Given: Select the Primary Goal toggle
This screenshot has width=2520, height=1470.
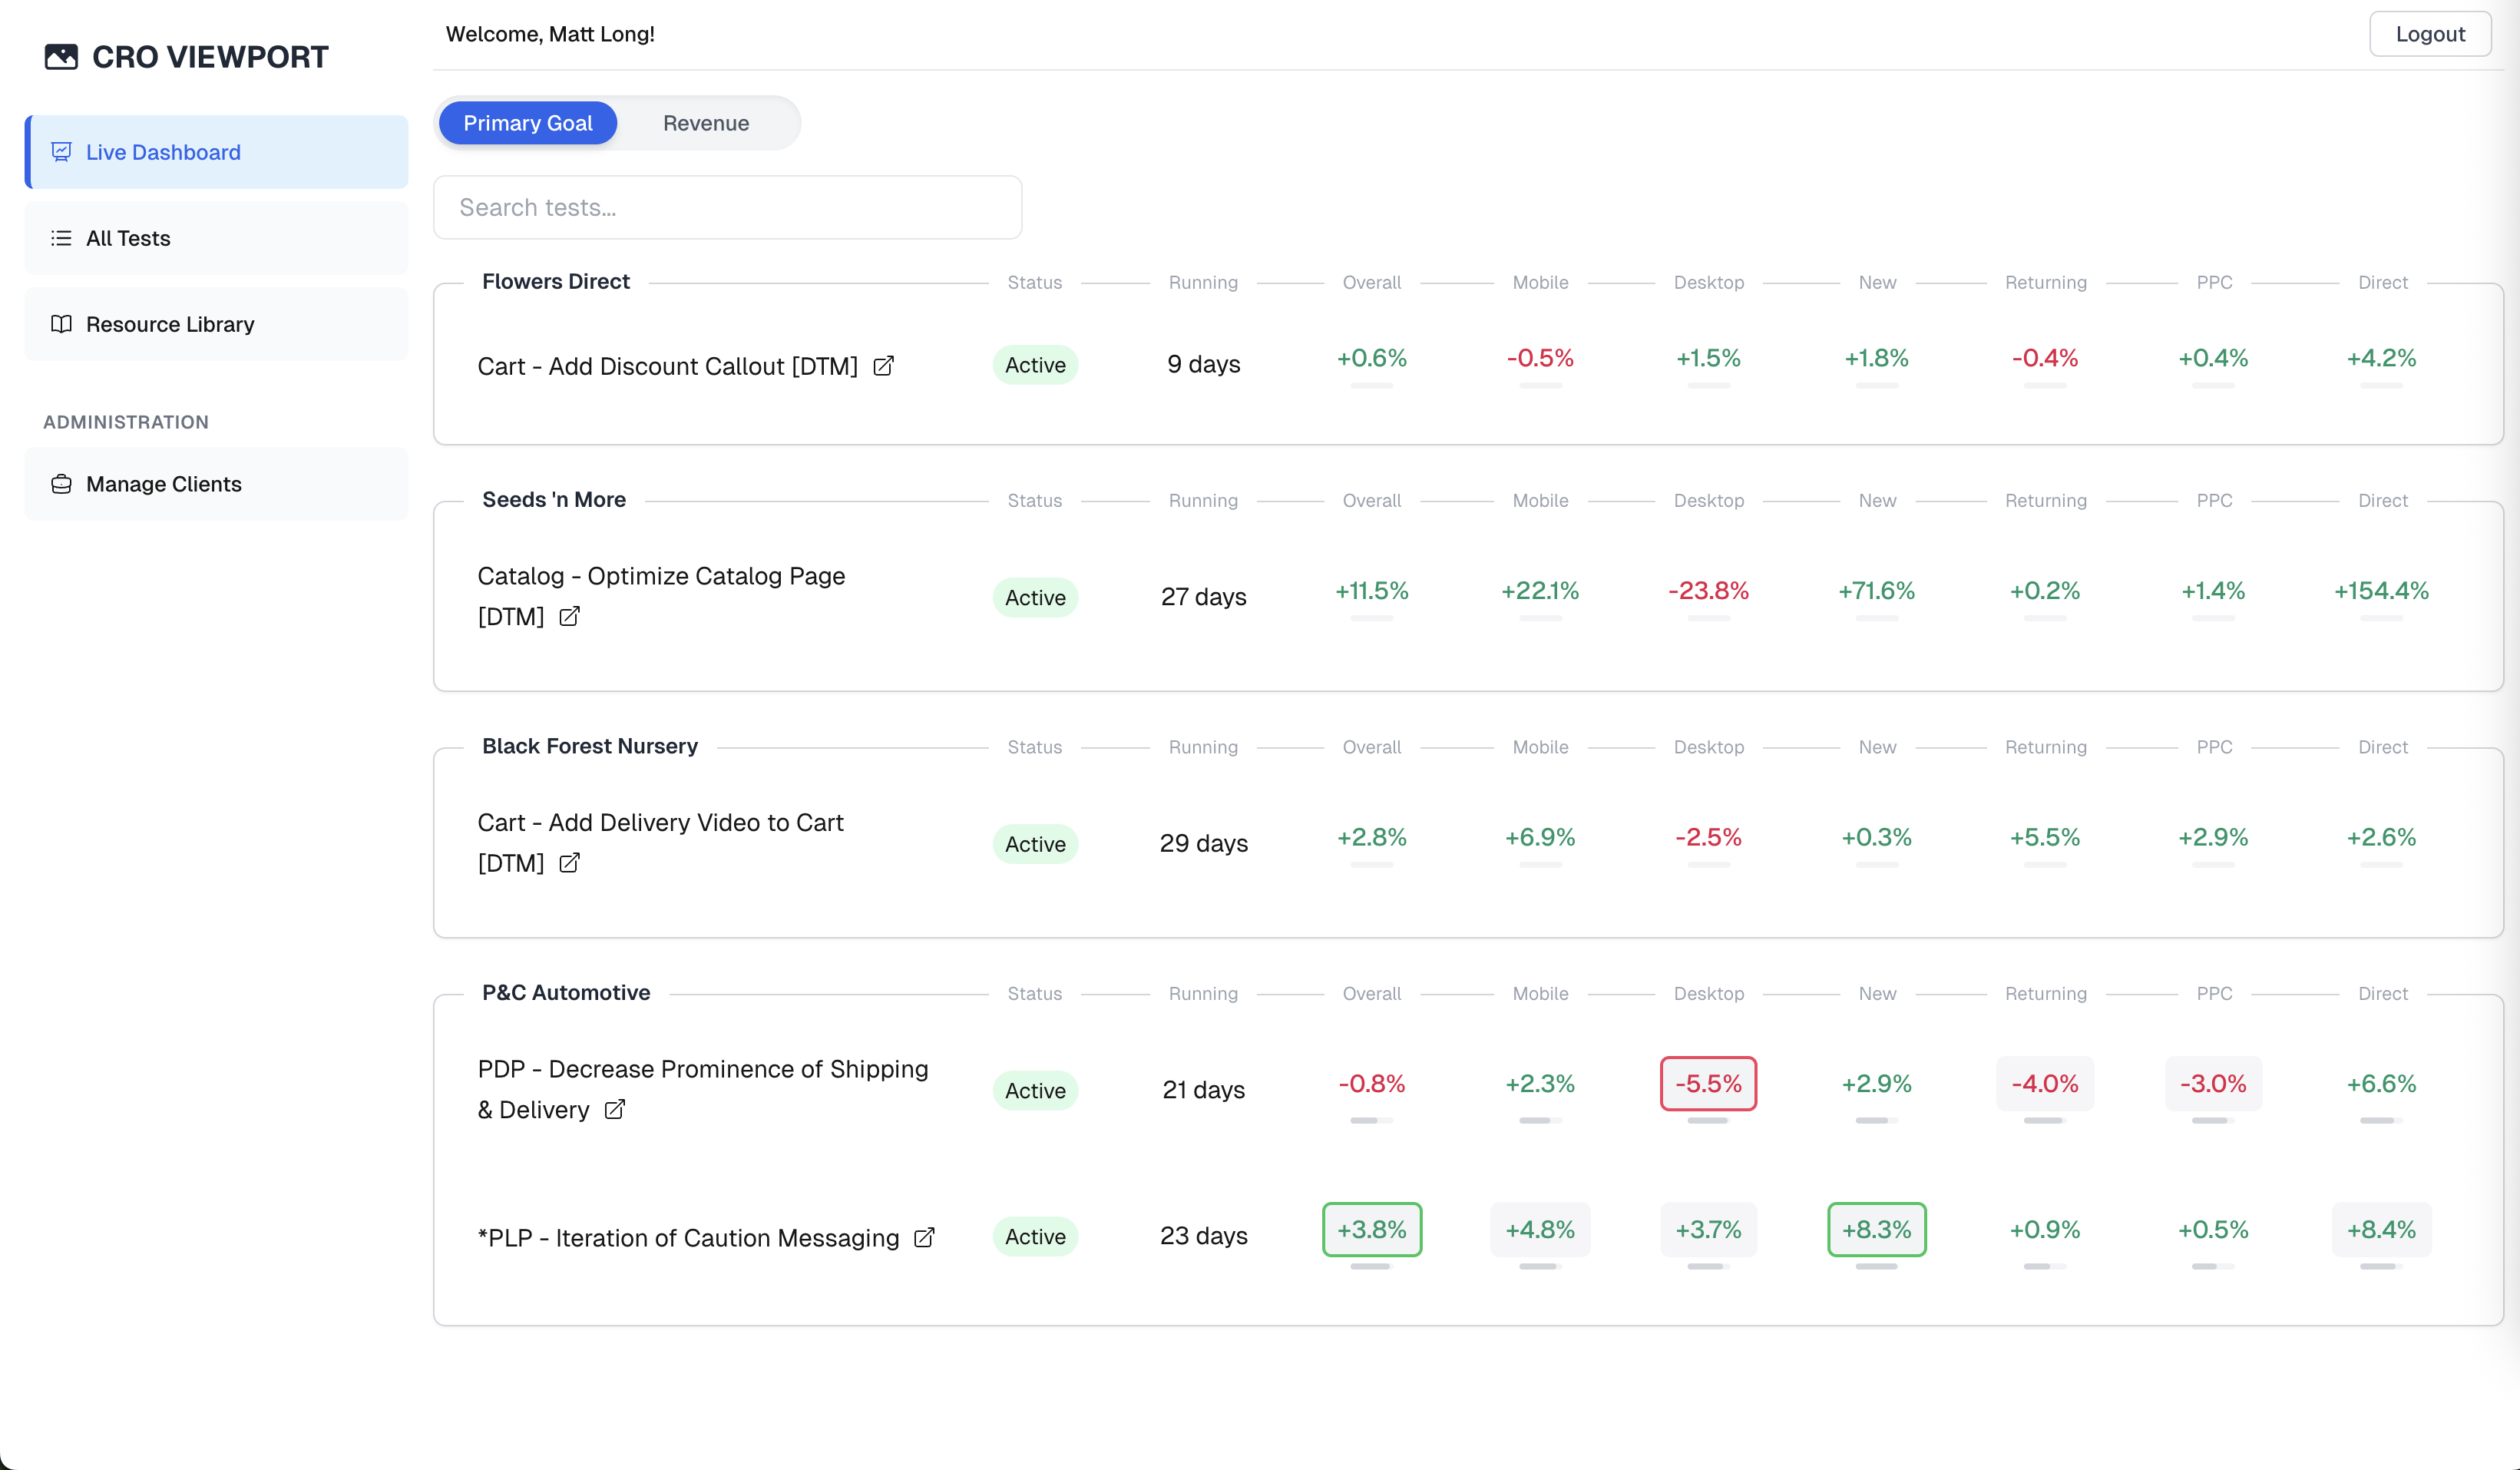Looking at the screenshot, I should [527, 122].
